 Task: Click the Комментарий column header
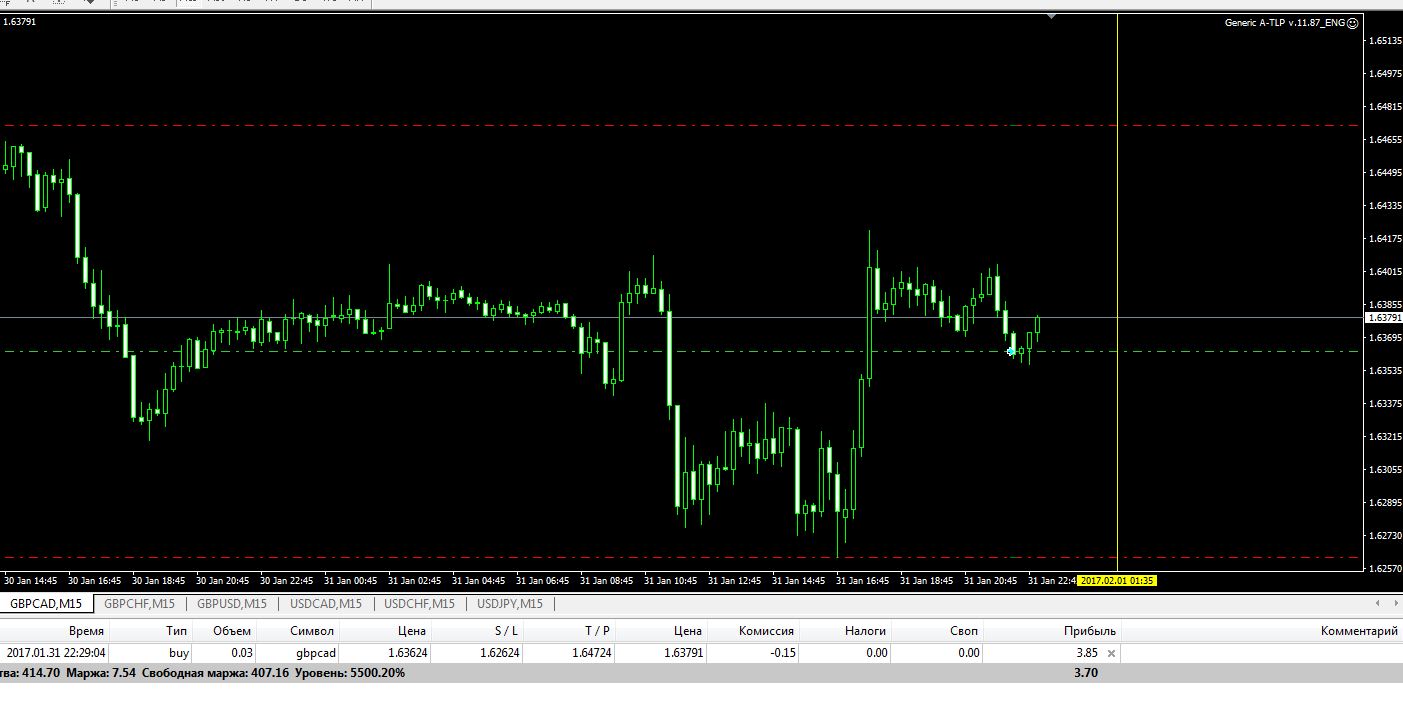(x=1359, y=631)
